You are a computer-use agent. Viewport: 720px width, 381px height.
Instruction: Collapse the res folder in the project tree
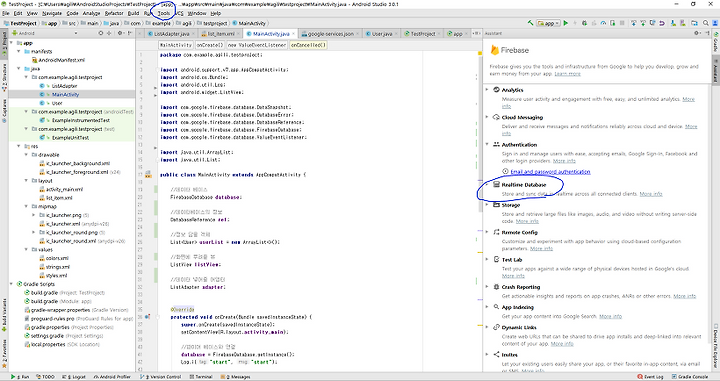tap(19, 146)
